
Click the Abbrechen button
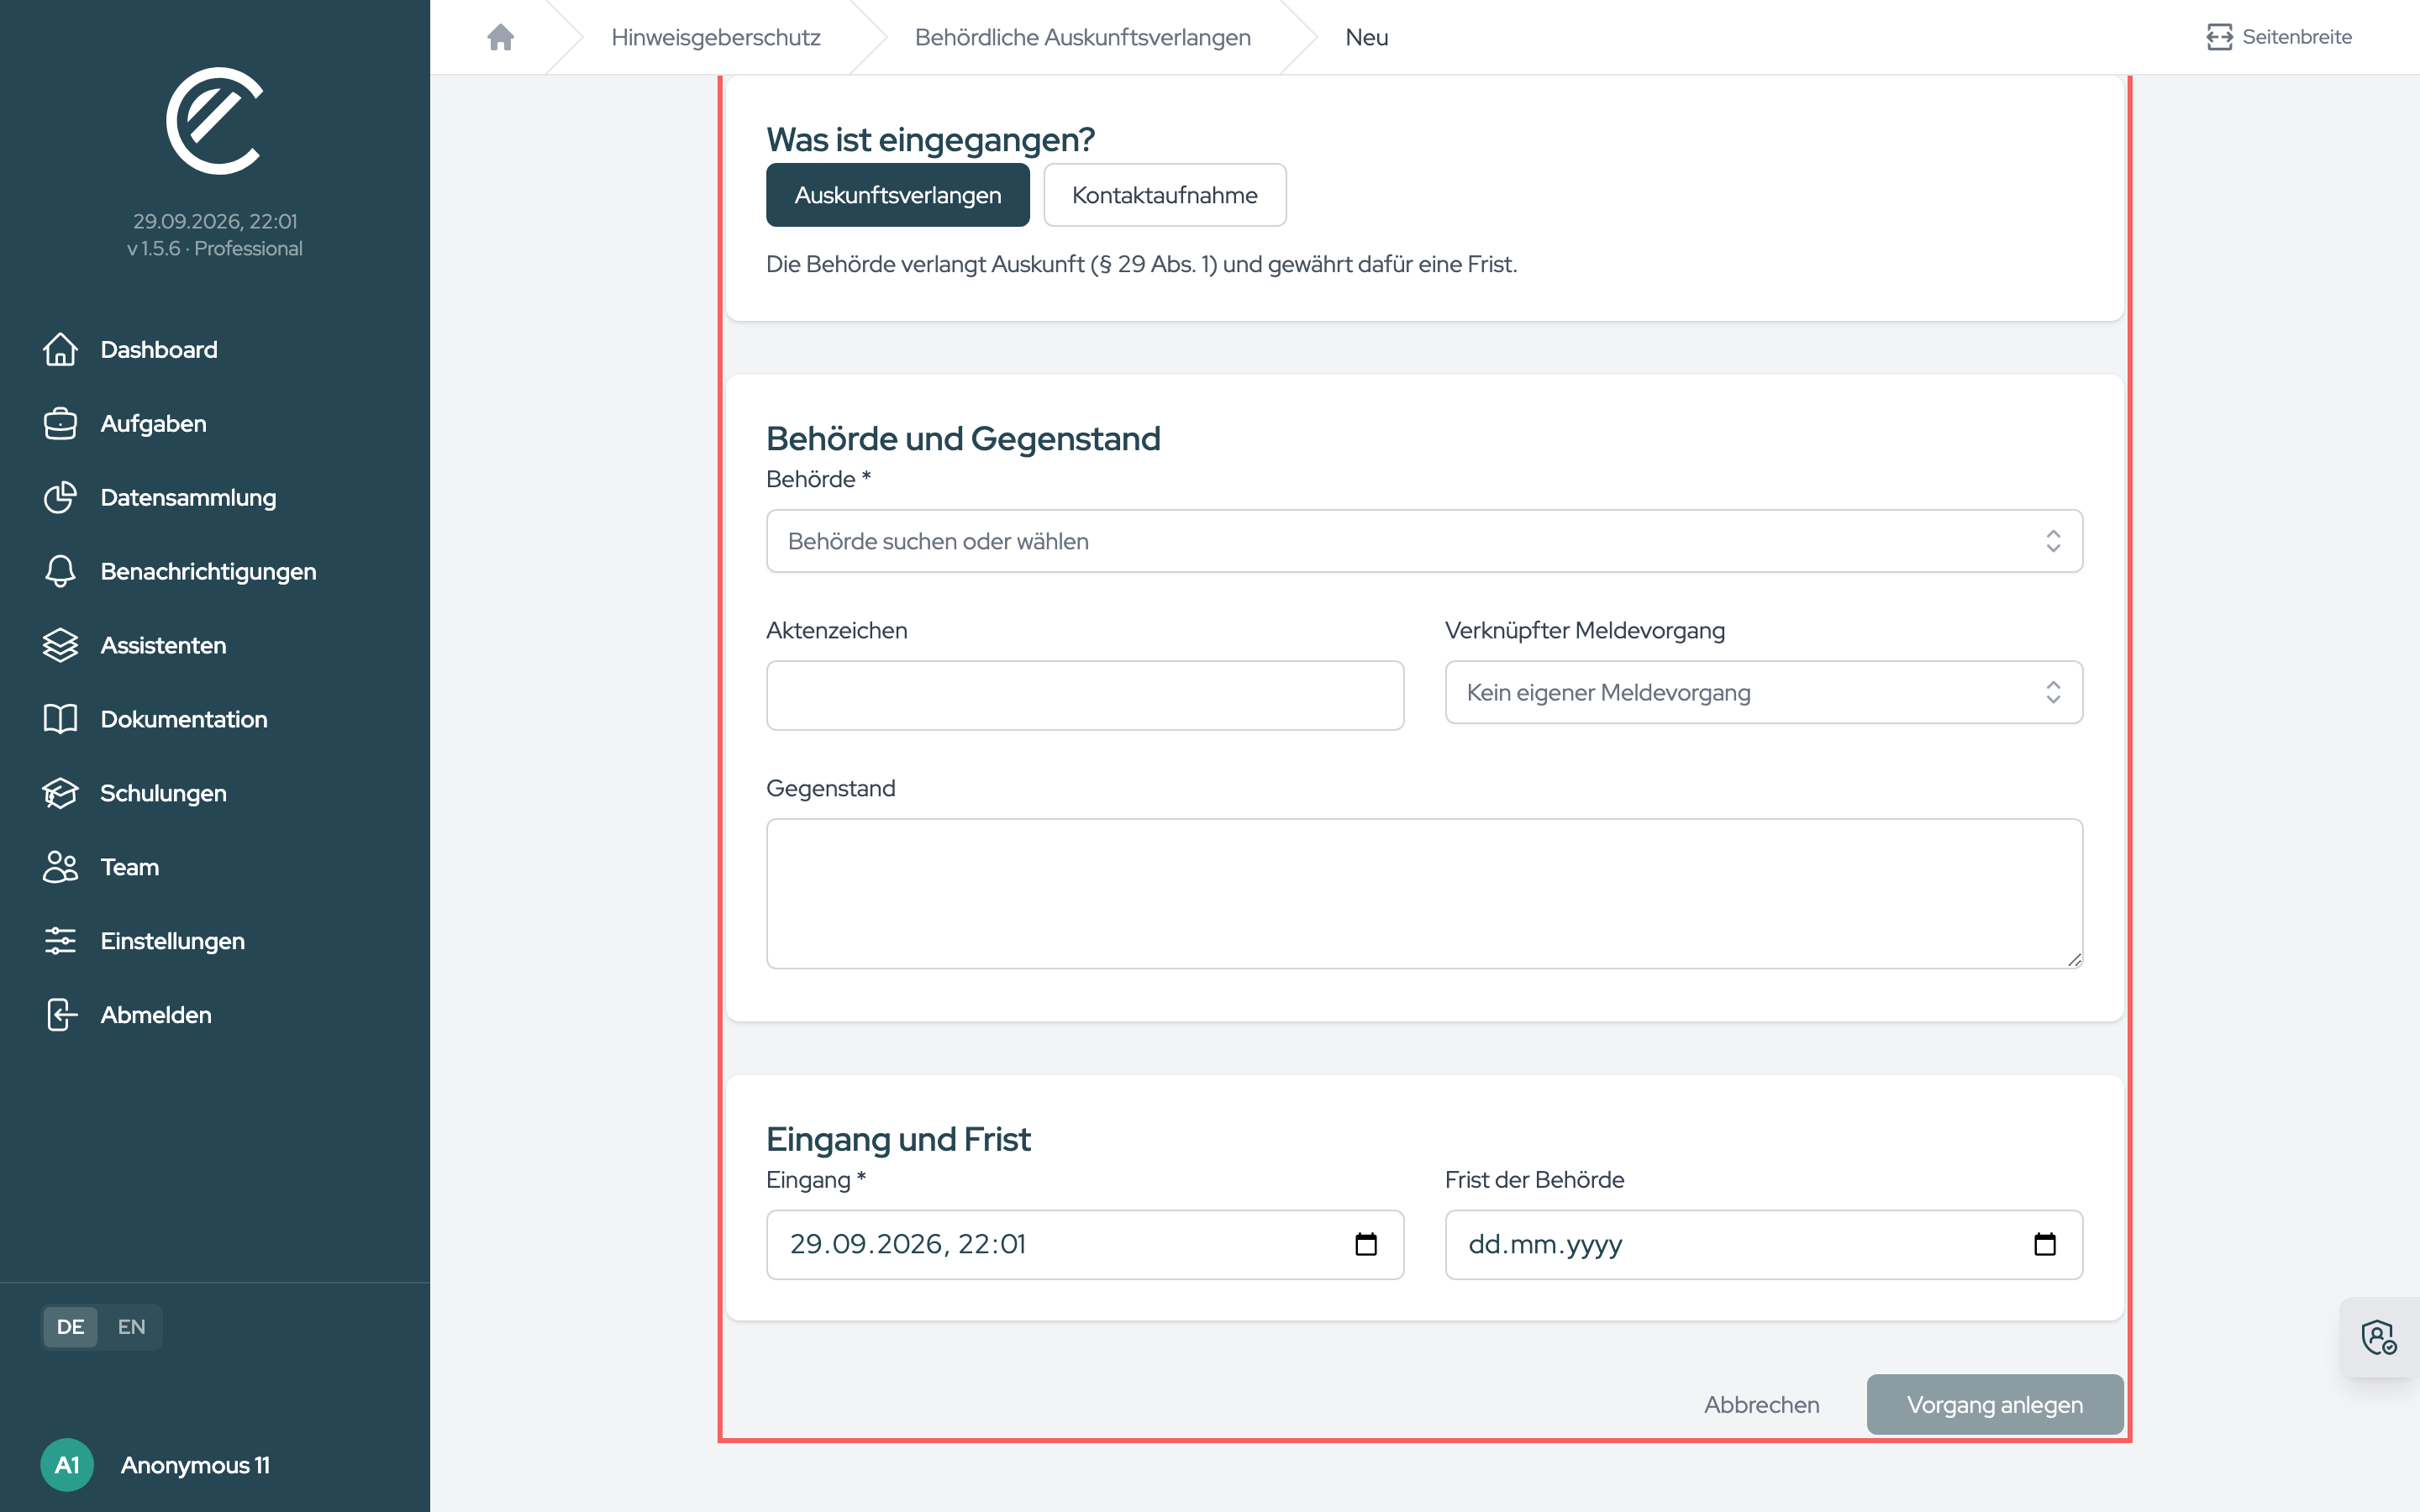[1761, 1404]
